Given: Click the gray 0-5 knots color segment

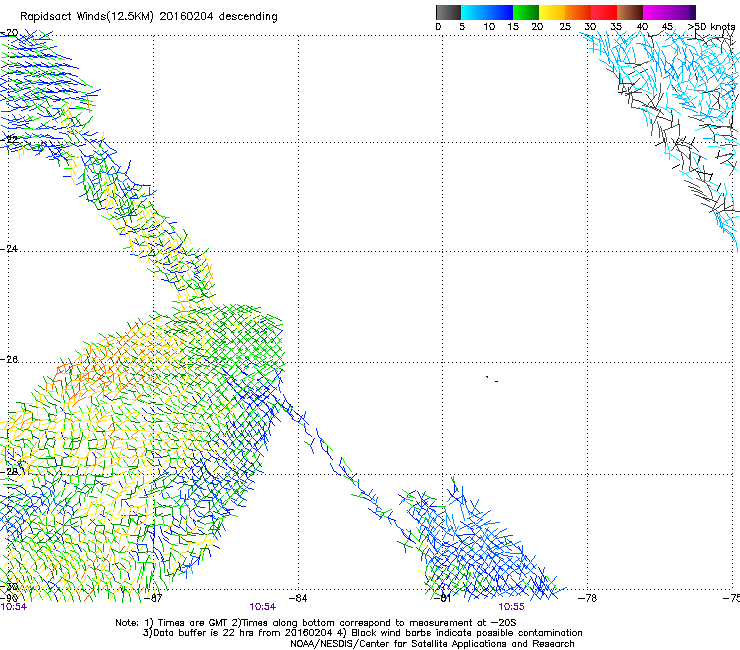Looking at the screenshot, I should click(x=448, y=12).
